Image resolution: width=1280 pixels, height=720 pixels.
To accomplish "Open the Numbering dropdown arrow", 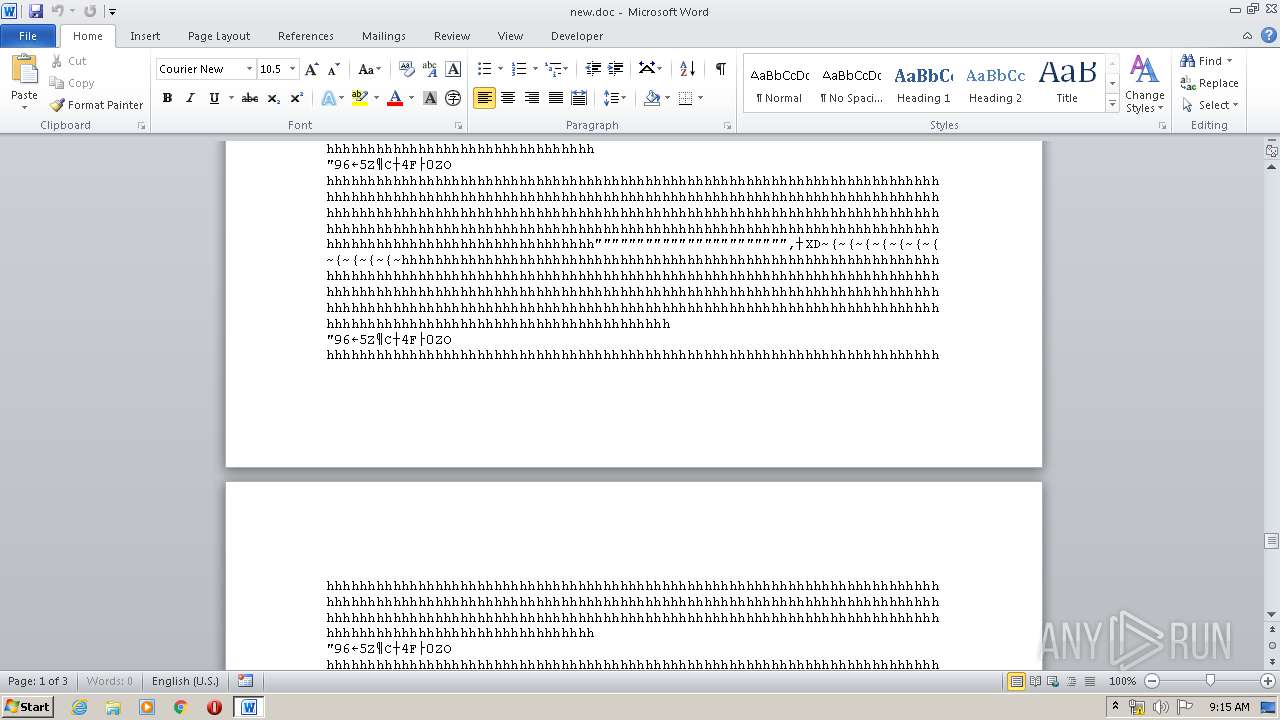I will click(x=535, y=69).
